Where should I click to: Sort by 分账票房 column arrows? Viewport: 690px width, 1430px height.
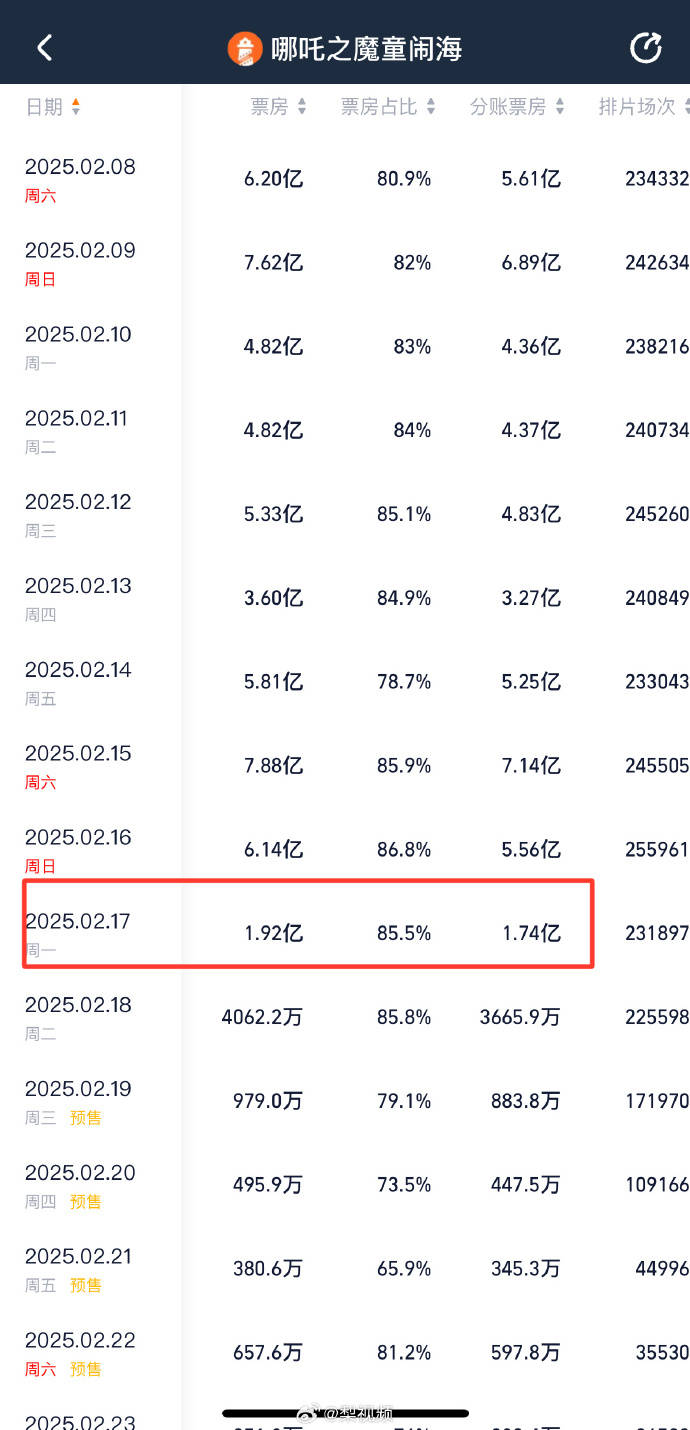coord(560,107)
